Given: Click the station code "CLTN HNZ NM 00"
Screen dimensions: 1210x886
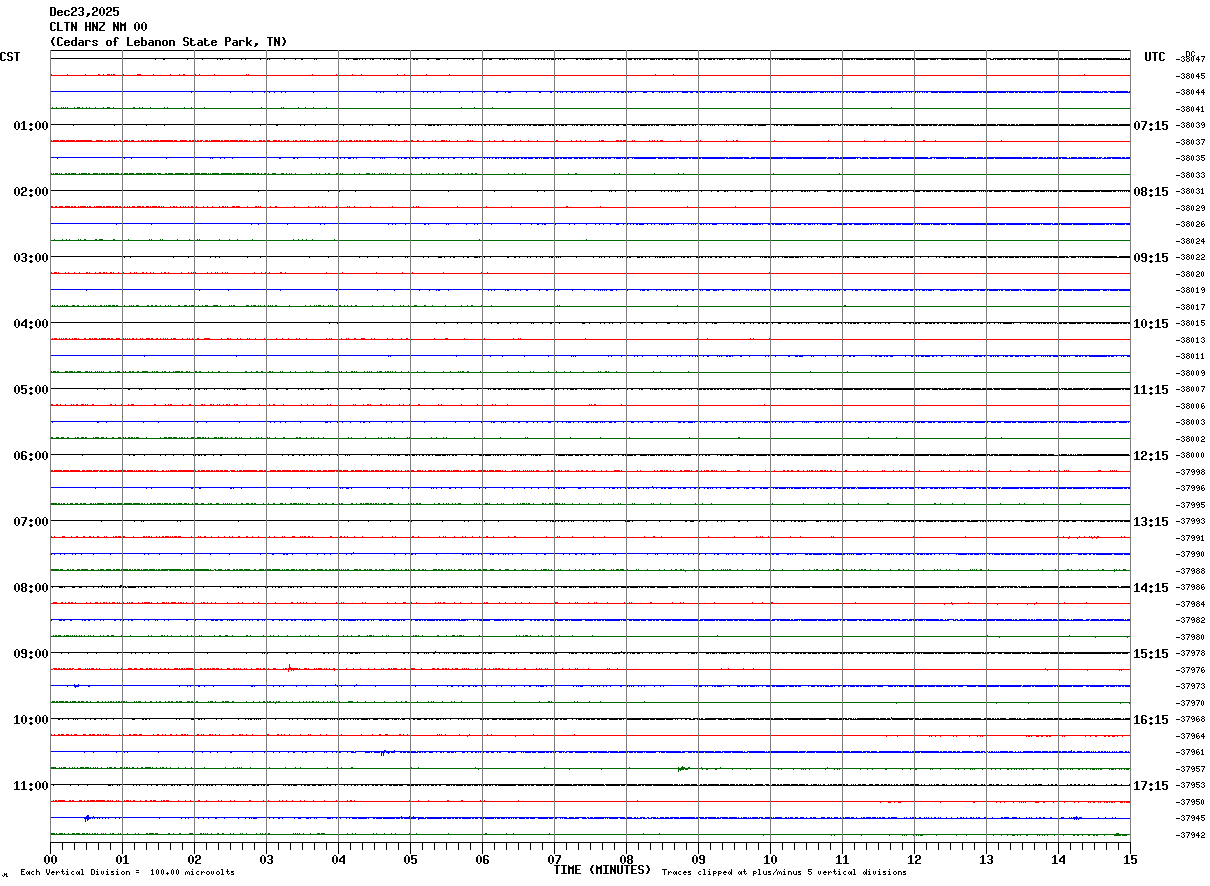Looking at the screenshot, I should pyautogui.click(x=98, y=27).
